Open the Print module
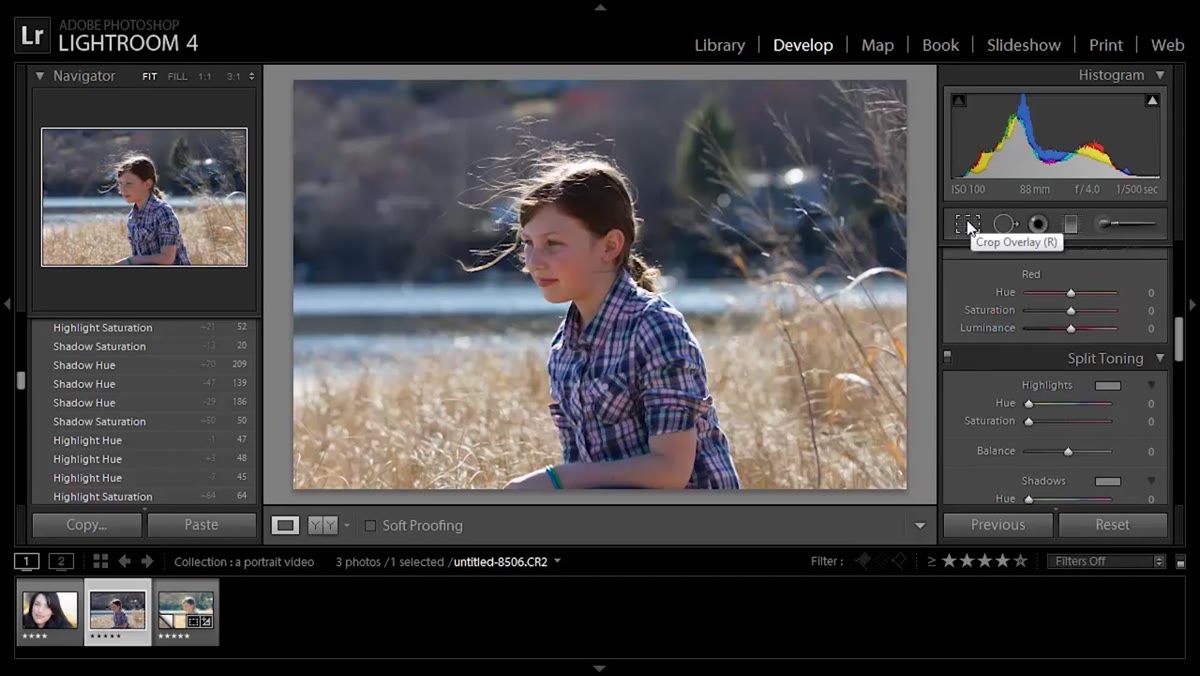 tap(1106, 45)
